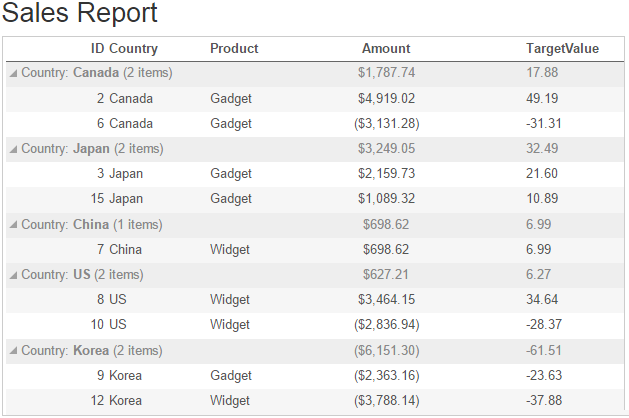
Task: Collapse the China country group
Action: tap(13, 225)
